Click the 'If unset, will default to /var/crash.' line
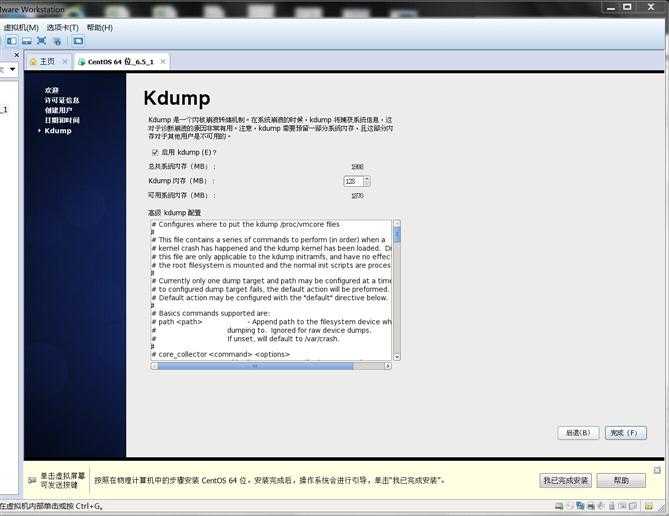The height and width of the screenshot is (516, 669). coord(283,339)
